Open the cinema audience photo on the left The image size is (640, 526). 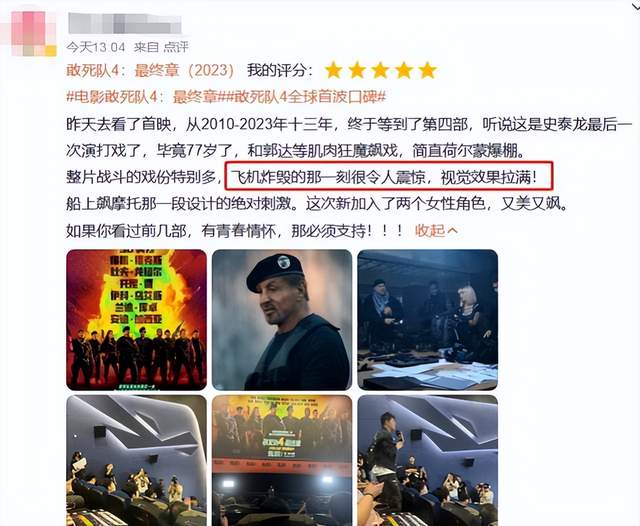click(x=136, y=460)
